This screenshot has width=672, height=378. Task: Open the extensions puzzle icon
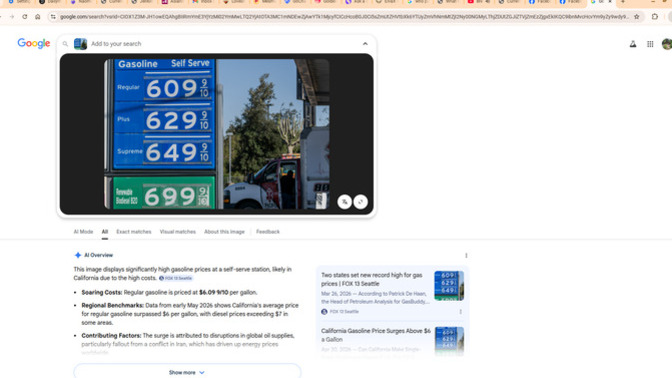[655, 17]
